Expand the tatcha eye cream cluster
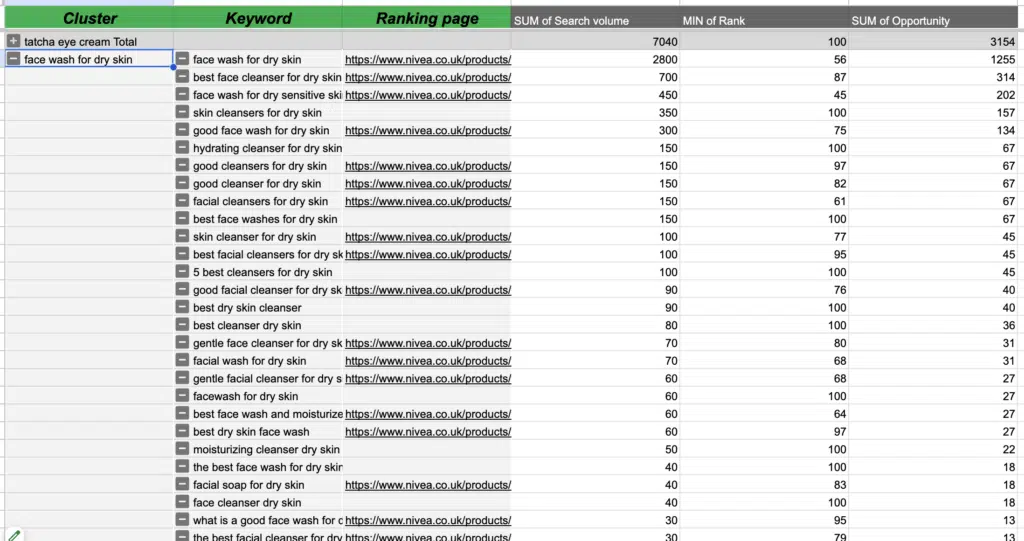This screenshot has width=1024, height=541. pyautogui.click(x=13, y=42)
